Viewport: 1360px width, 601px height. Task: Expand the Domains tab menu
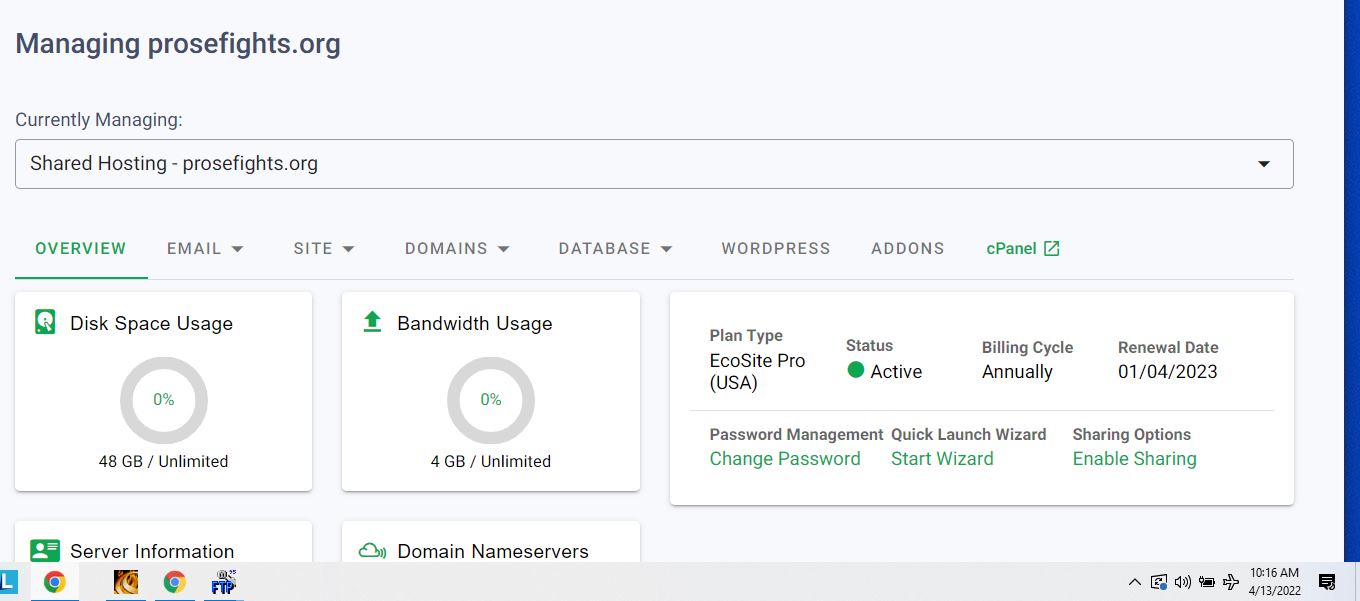pyautogui.click(x=457, y=248)
